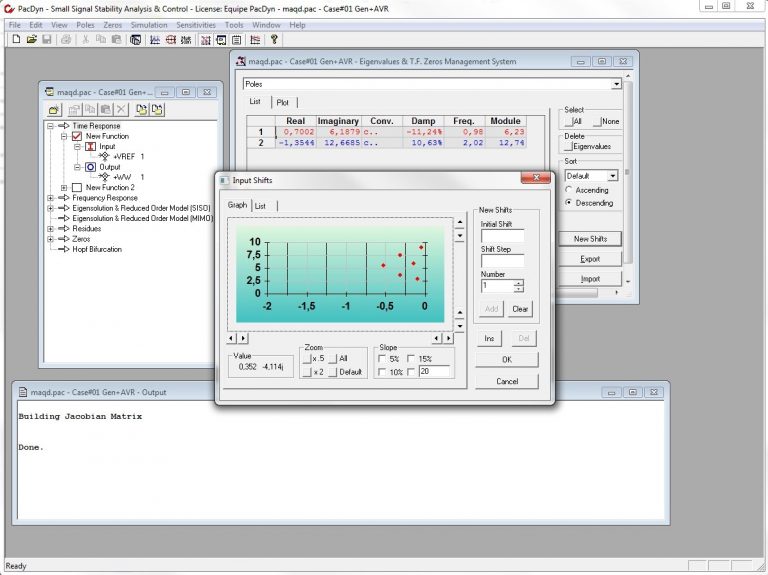Click the New file toolbar icon

point(17,40)
